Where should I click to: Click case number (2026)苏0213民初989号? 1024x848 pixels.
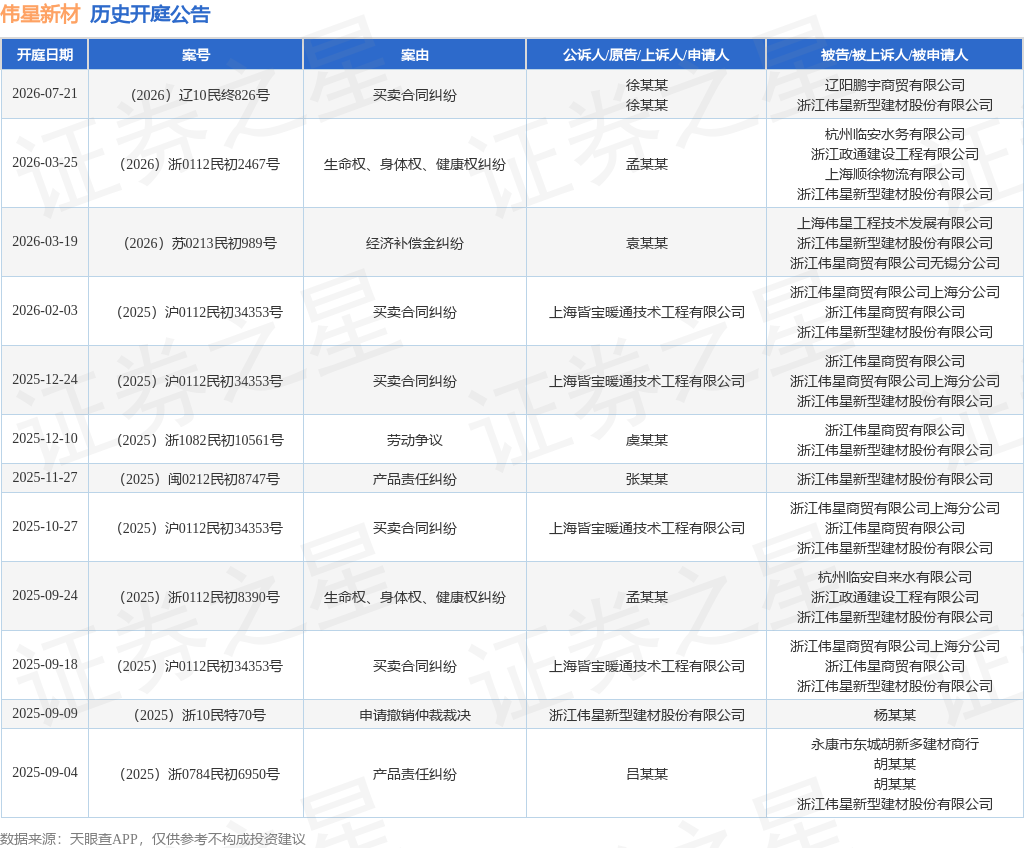200,243
